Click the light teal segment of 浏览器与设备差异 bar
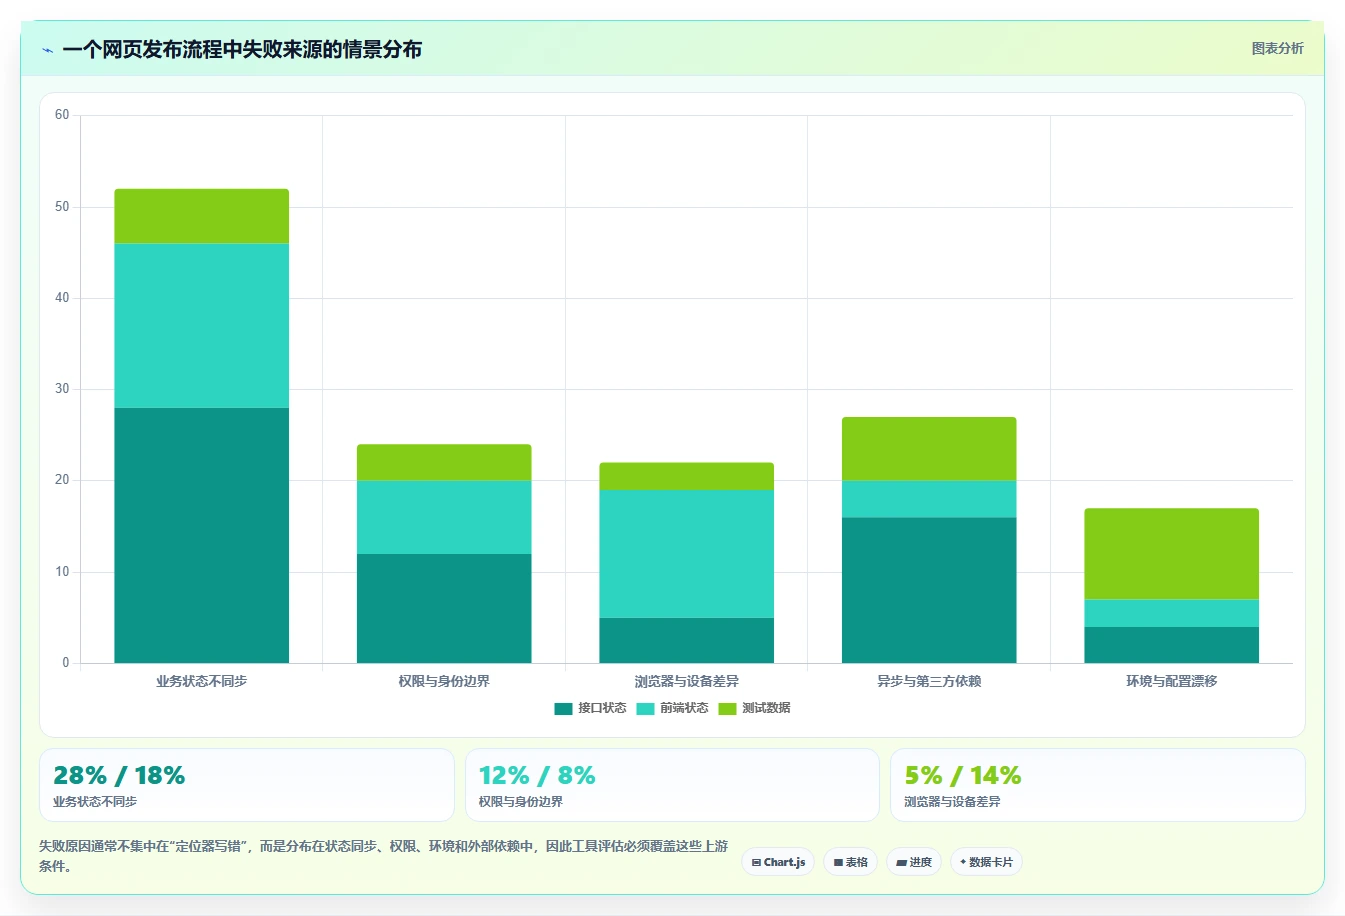 click(x=687, y=554)
